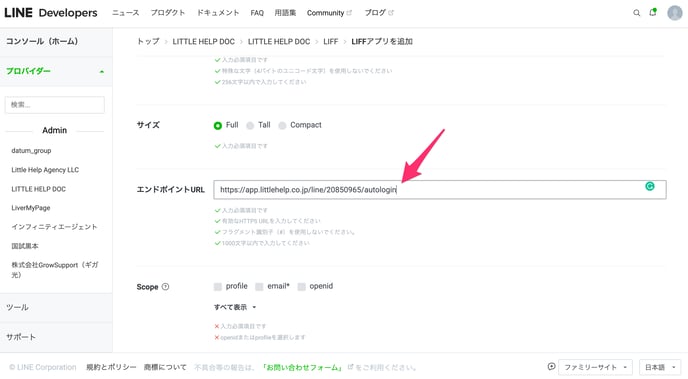Open 規約とポリシー footer link
The width and height of the screenshot is (688, 379).
point(111,367)
